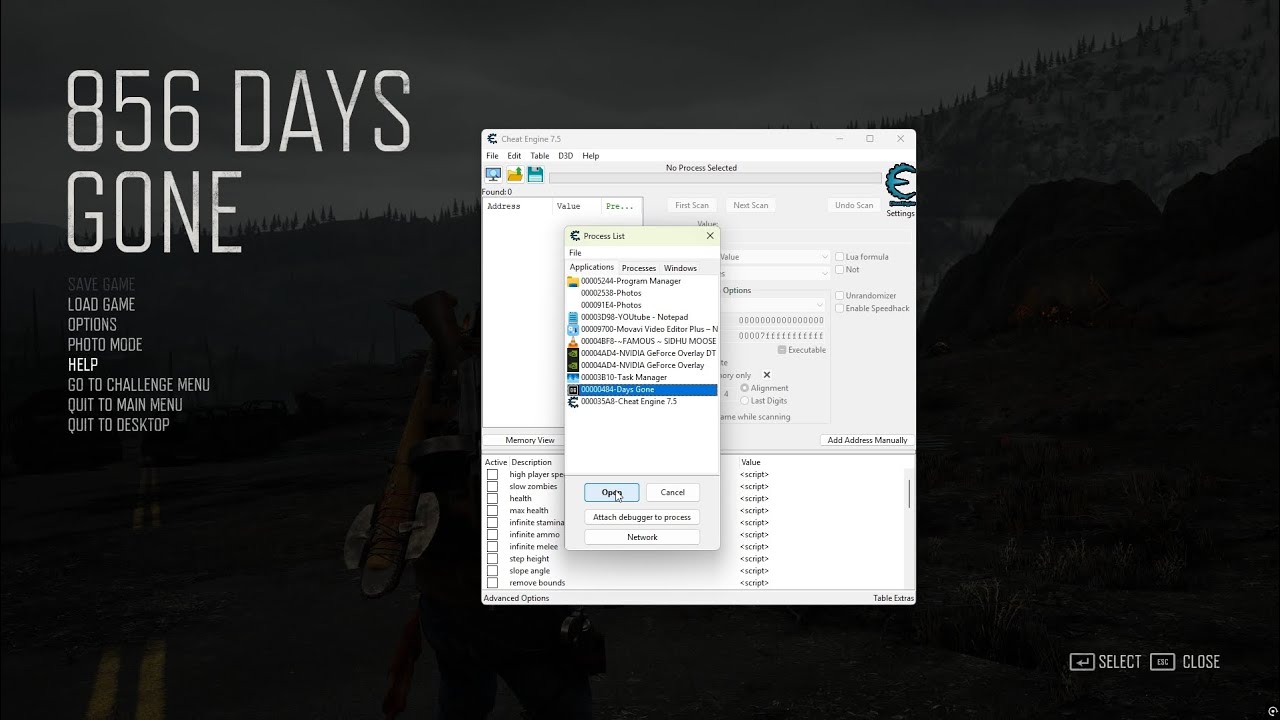Click Attach debugger to process

tap(642, 517)
